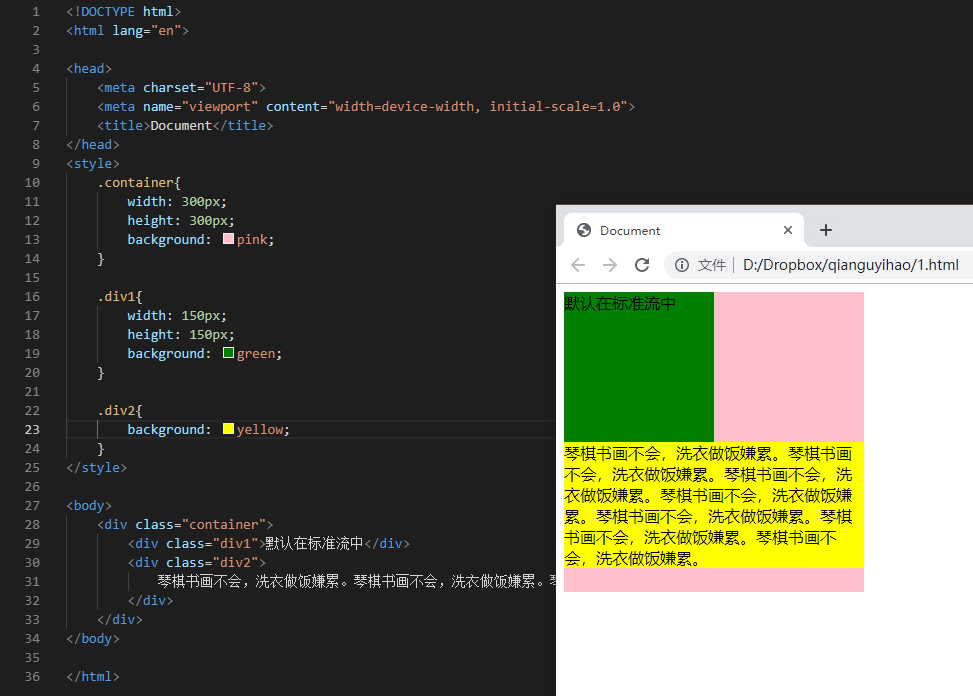Screen dimensions: 973x696
Task: Open the site information icon in address bar
Action: coord(682,265)
